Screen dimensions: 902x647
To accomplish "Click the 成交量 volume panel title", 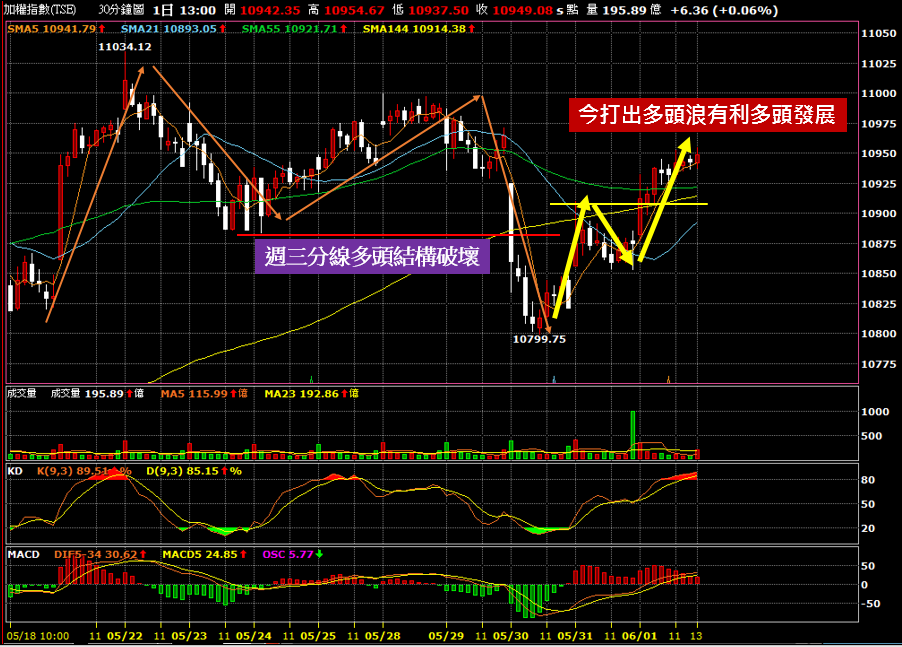I will [x=21, y=395].
